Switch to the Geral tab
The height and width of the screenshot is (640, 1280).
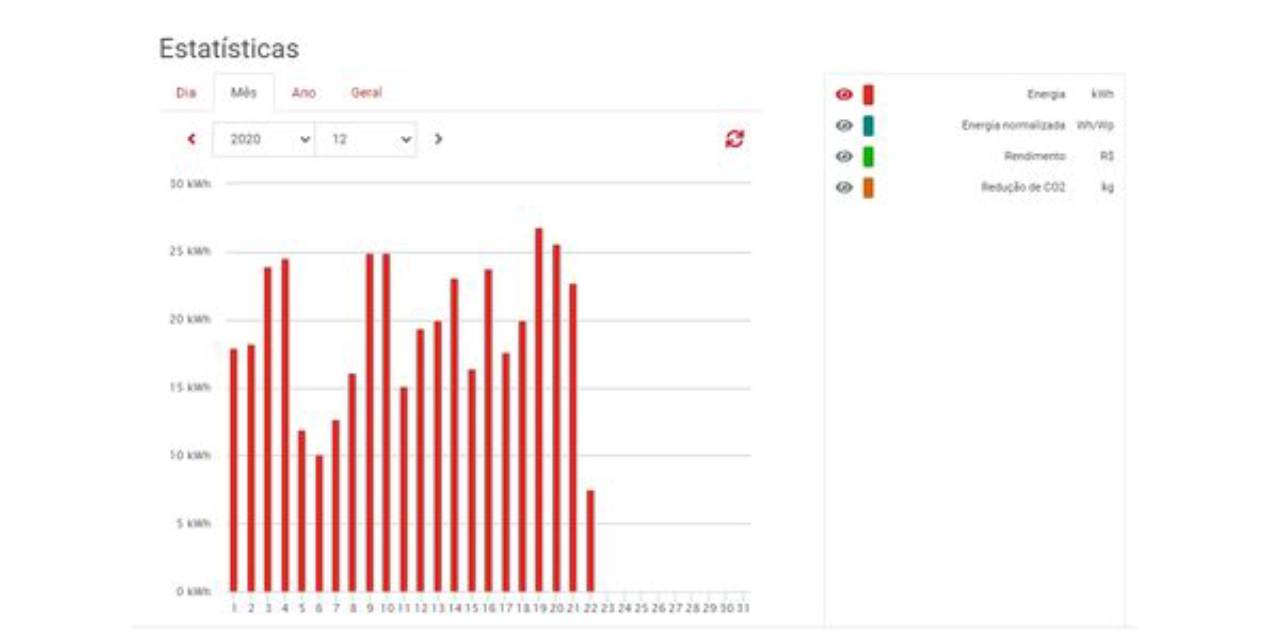coord(366,93)
